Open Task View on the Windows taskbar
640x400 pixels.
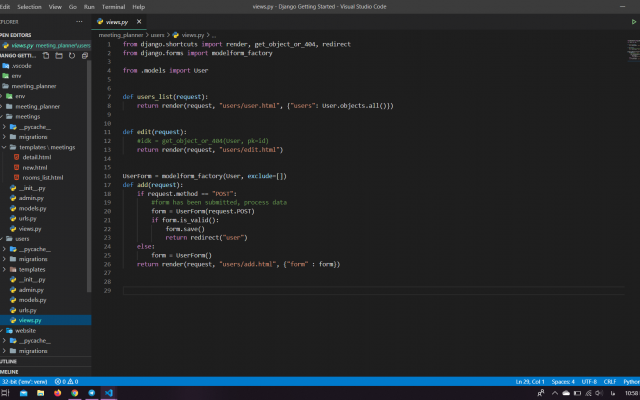(x=5, y=393)
